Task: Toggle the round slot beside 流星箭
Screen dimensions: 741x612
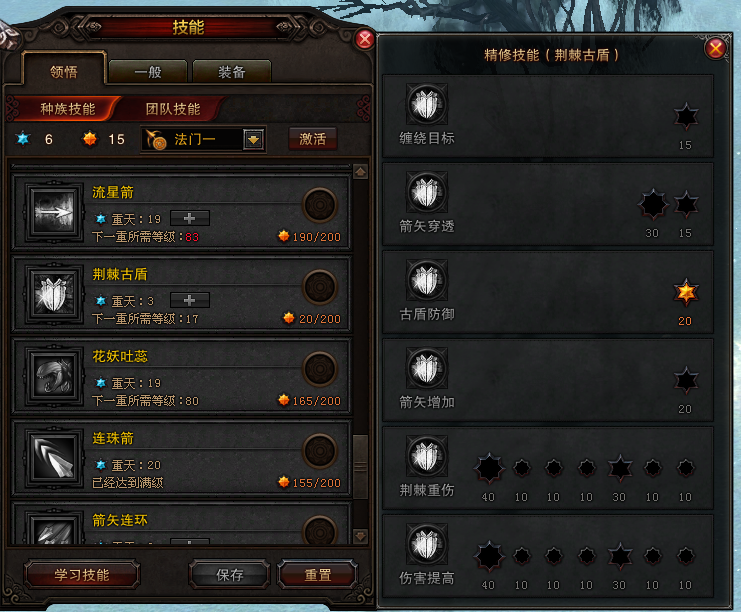Action: coord(320,205)
